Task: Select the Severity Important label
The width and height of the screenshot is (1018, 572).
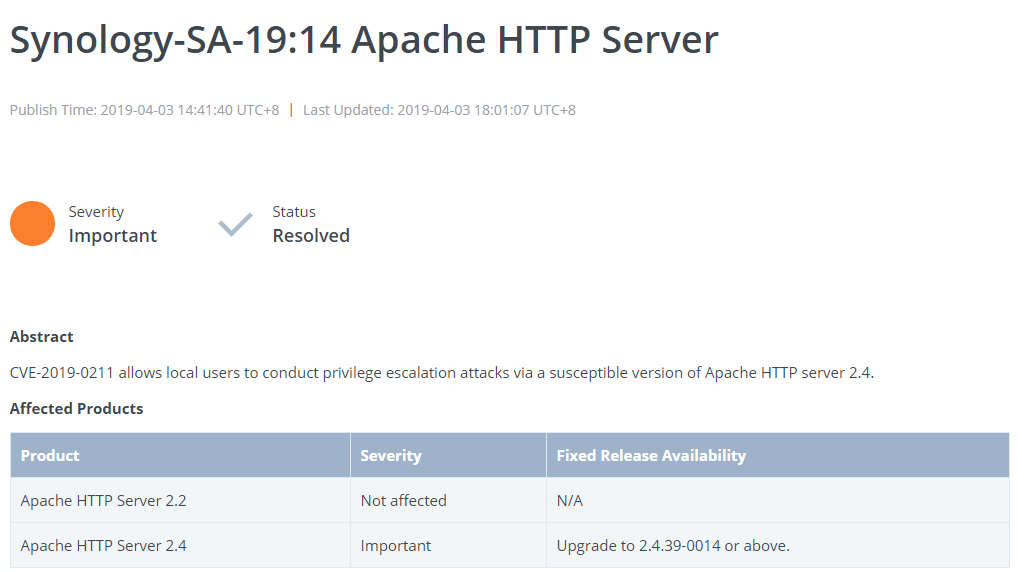Action: 113,225
